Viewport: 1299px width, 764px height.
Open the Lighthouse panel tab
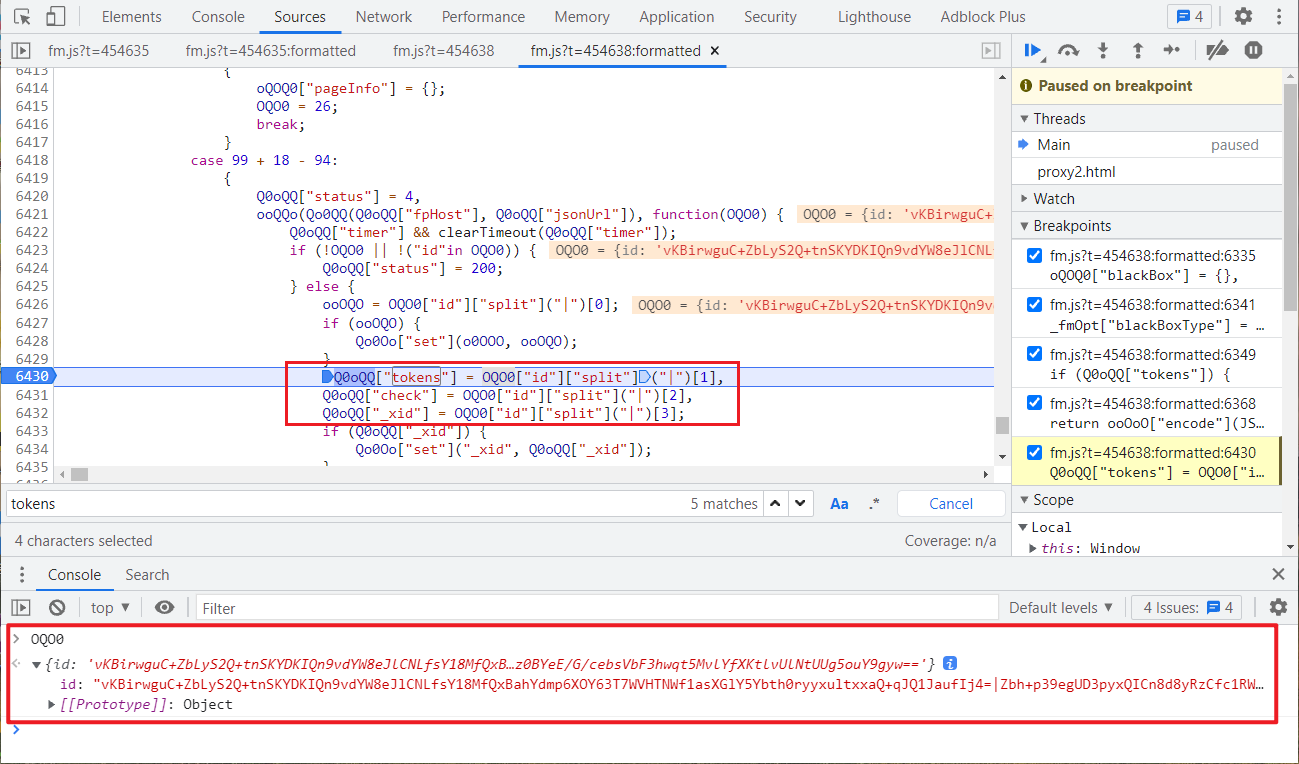(x=874, y=17)
